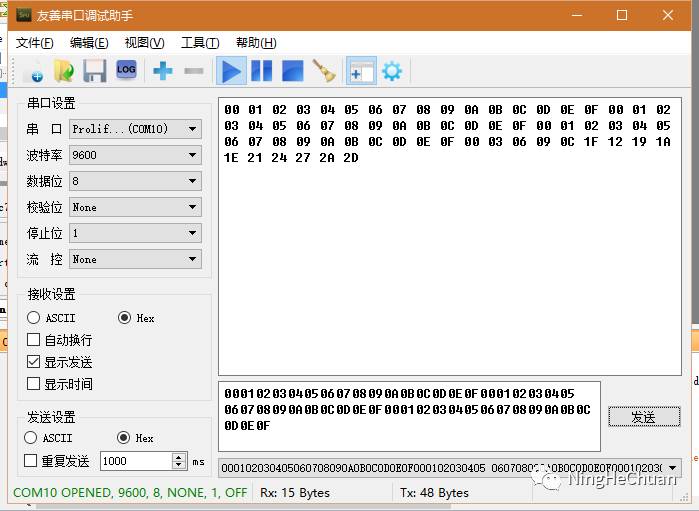Image resolution: width=699 pixels, height=511 pixels.
Task: Enable the 重复发送 checkbox
Action: coord(30,461)
